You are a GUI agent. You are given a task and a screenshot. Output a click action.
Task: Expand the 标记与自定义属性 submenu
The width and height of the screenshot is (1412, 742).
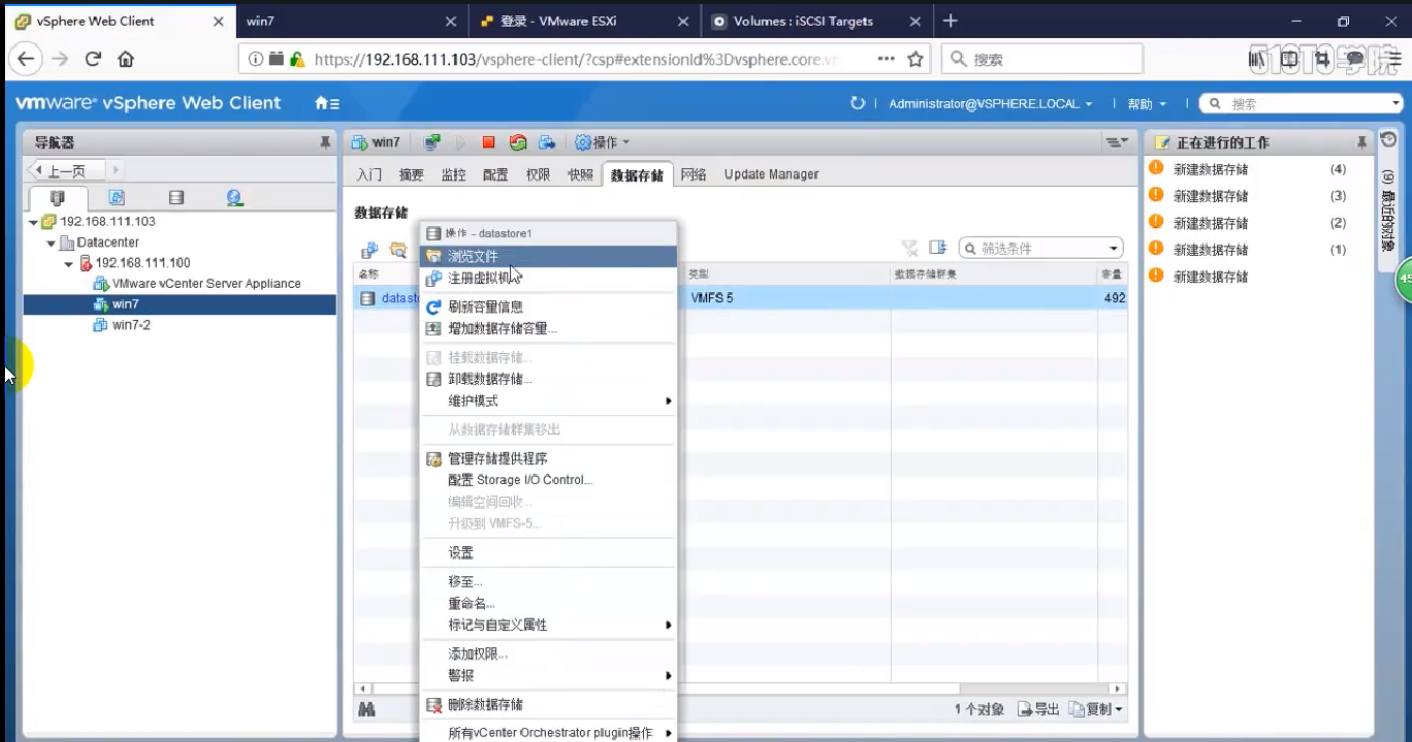click(x=547, y=625)
